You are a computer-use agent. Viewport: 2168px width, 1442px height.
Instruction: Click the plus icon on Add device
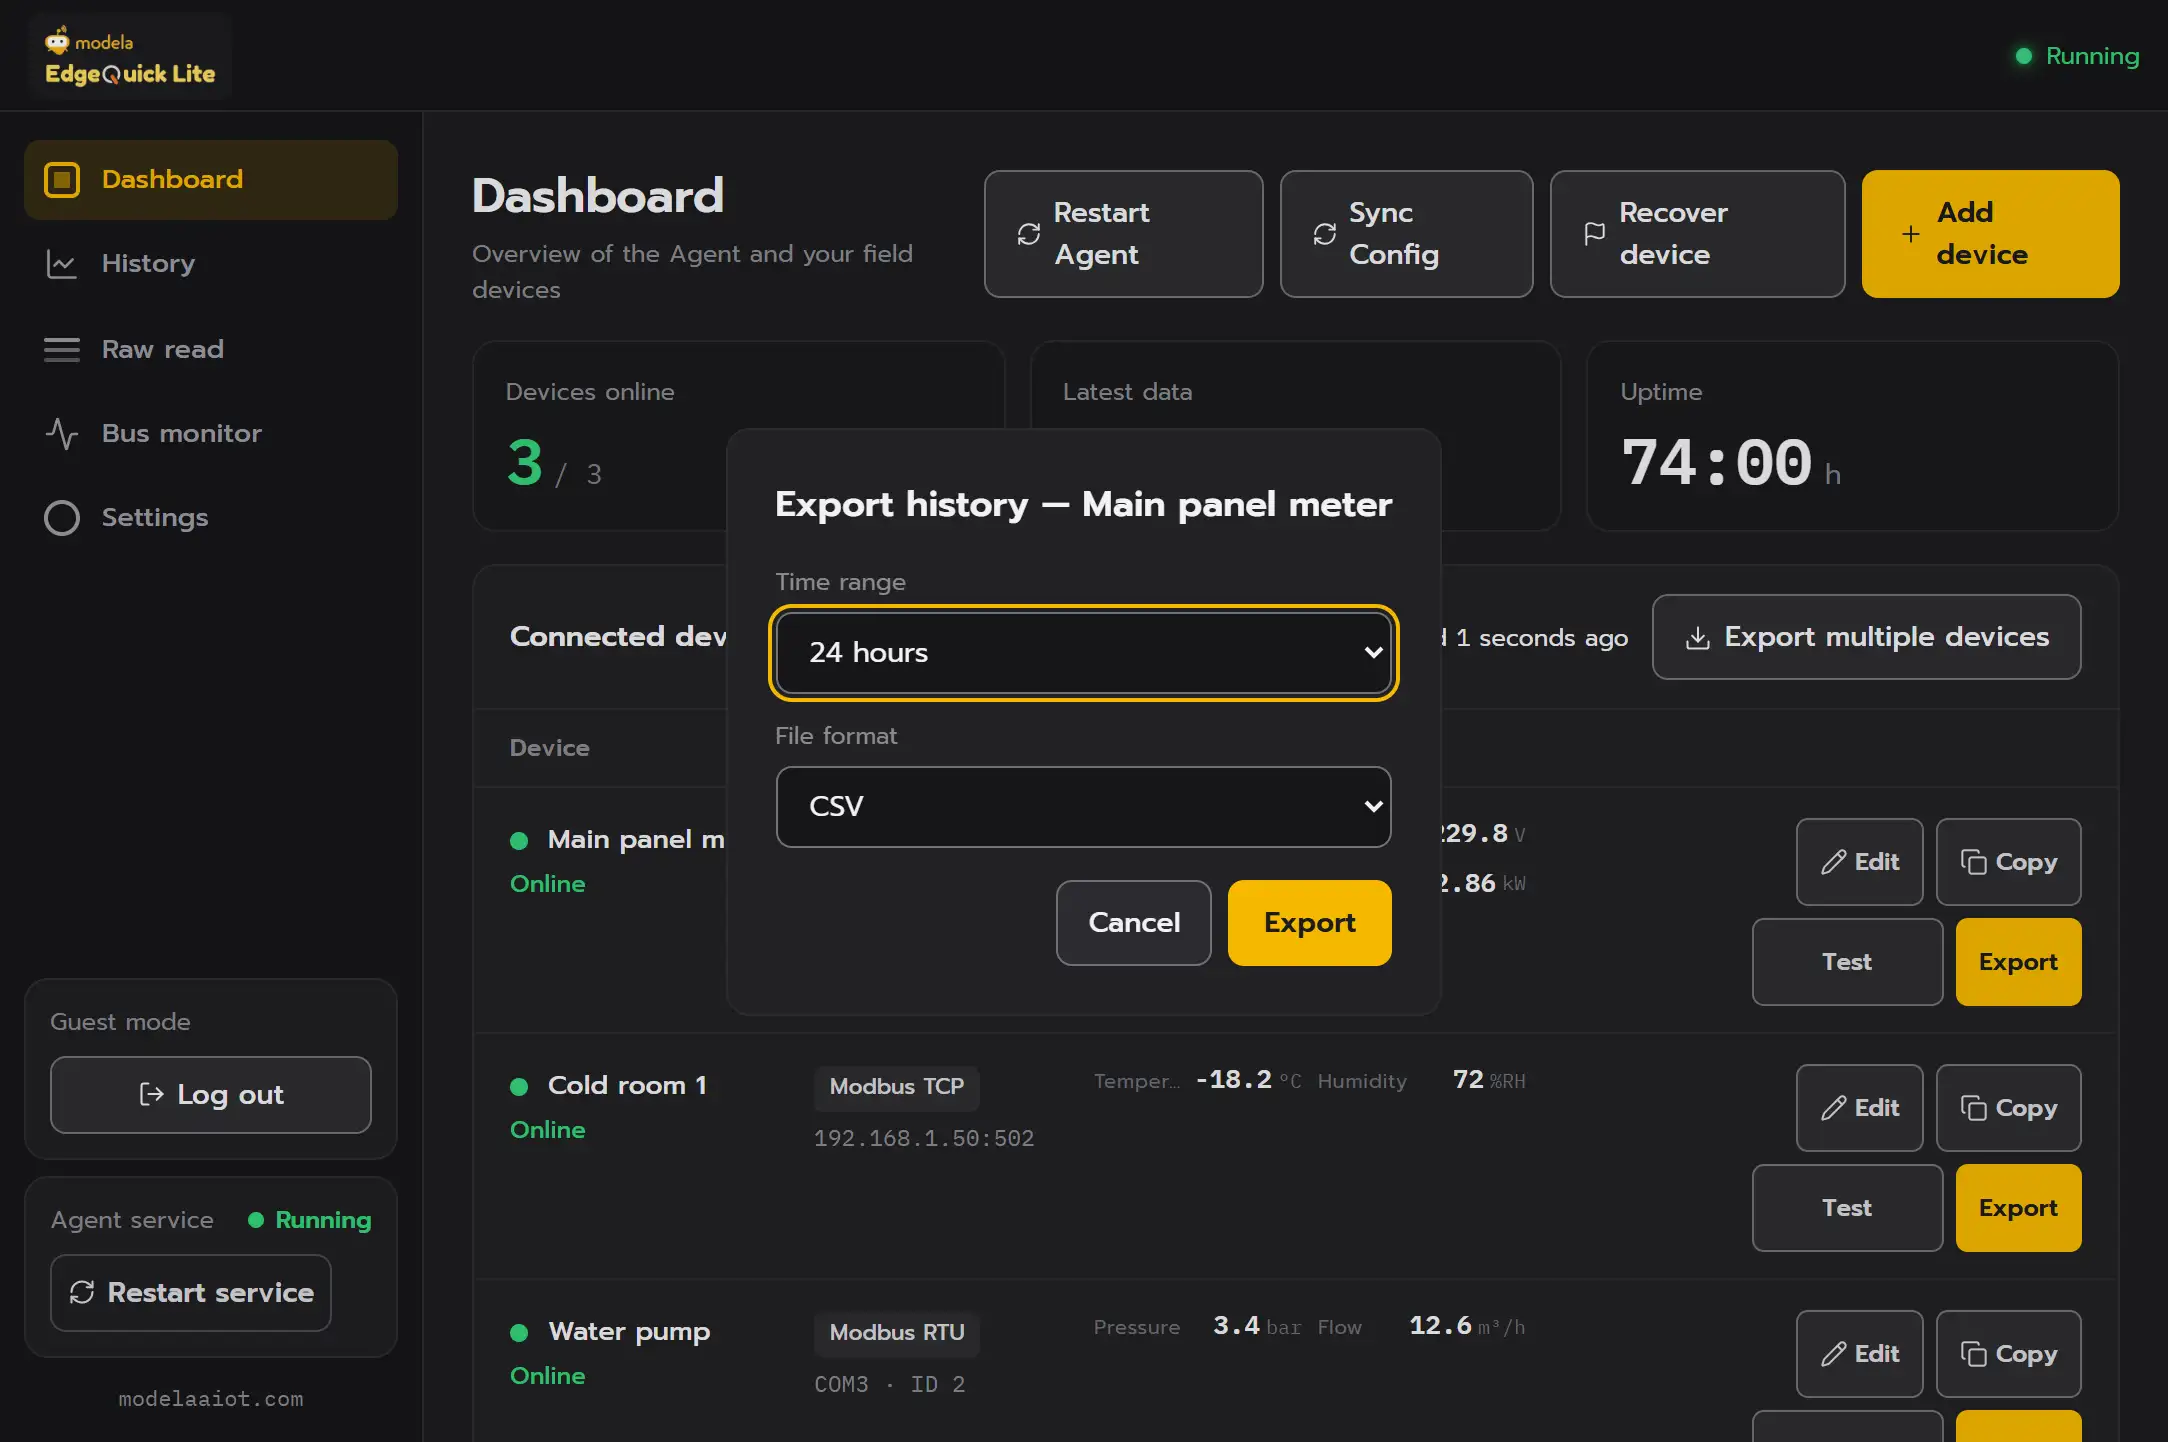click(1911, 234)
